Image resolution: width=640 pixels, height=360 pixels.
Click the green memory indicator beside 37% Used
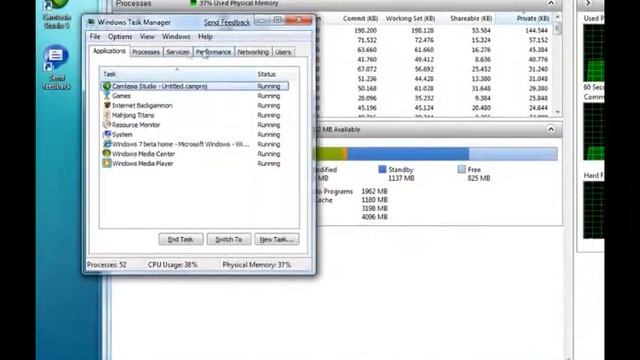tap(194, 3)
